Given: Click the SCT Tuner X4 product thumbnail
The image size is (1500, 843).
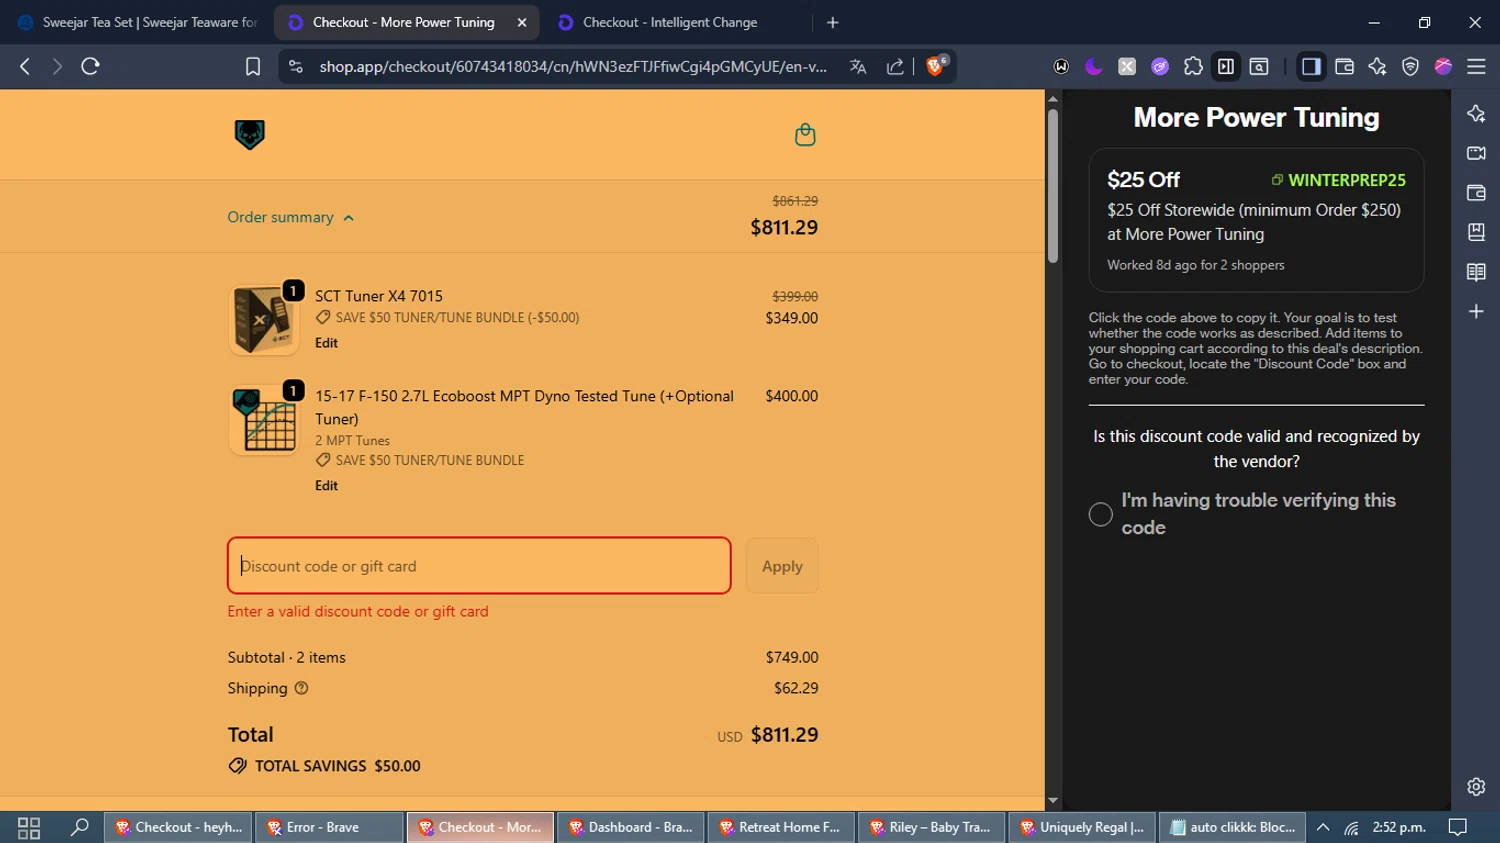Looking at the screenshot, I should [x=264, y=320].
